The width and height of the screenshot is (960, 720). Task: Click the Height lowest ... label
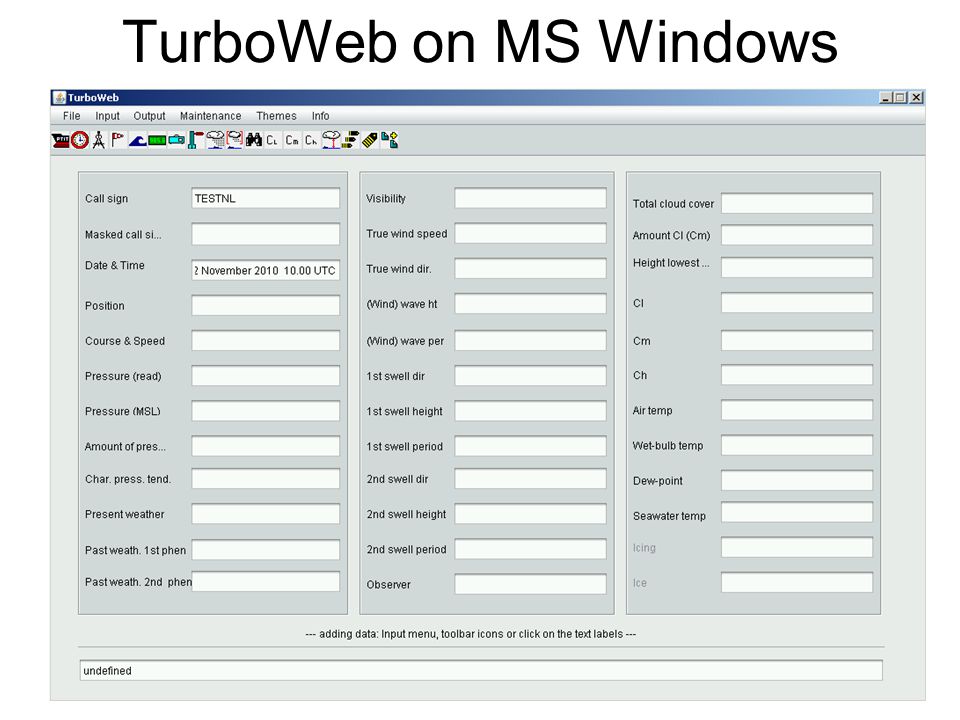point(671,263)
